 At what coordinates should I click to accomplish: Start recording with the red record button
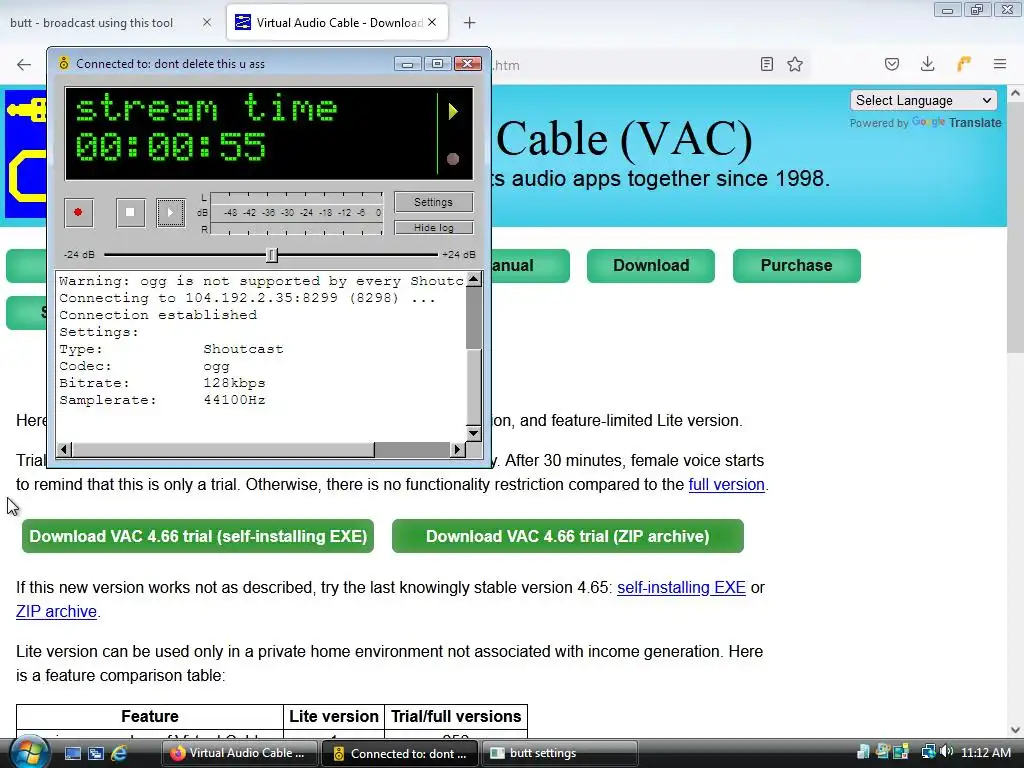[78, 212]
